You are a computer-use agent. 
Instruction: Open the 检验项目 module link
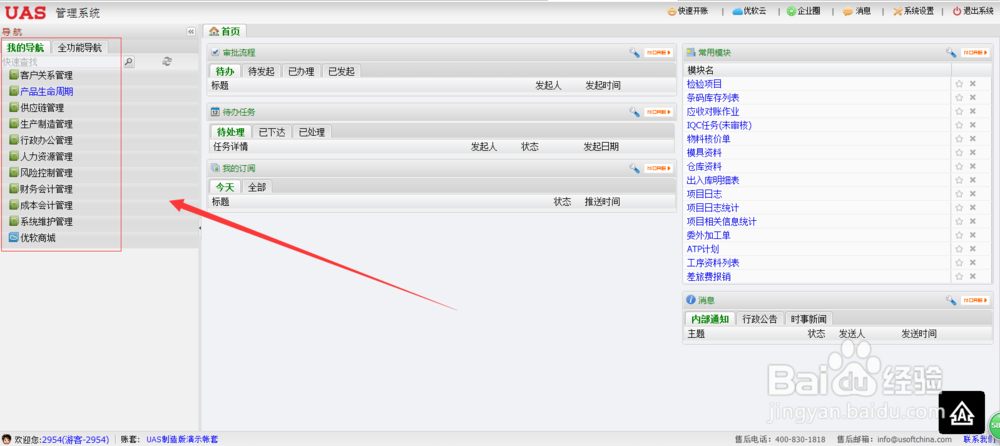pyautogui.click(x=704, y=84)
